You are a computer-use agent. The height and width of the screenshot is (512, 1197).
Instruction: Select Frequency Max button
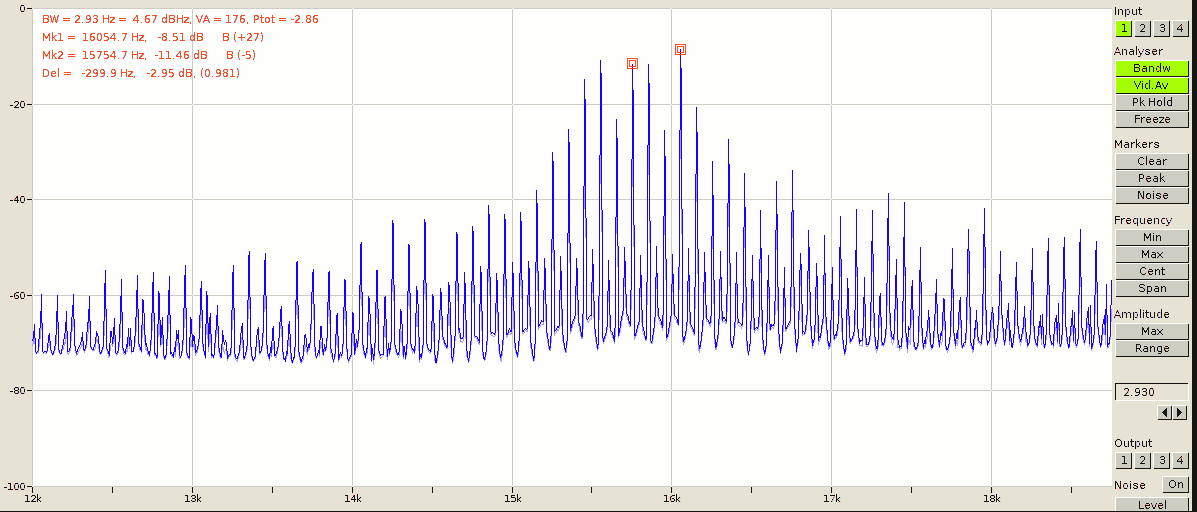[x=1151, y=254]
